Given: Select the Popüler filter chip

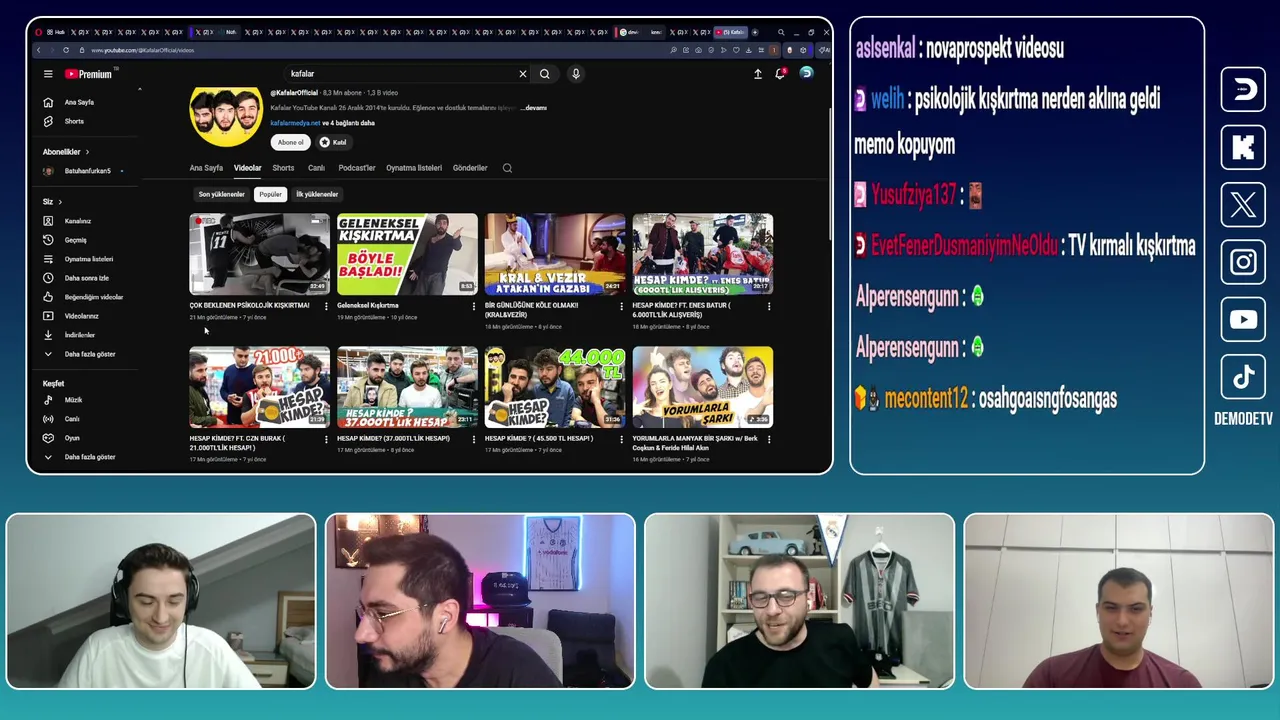Looking at the screenshot, I should (x=270, y=194).
